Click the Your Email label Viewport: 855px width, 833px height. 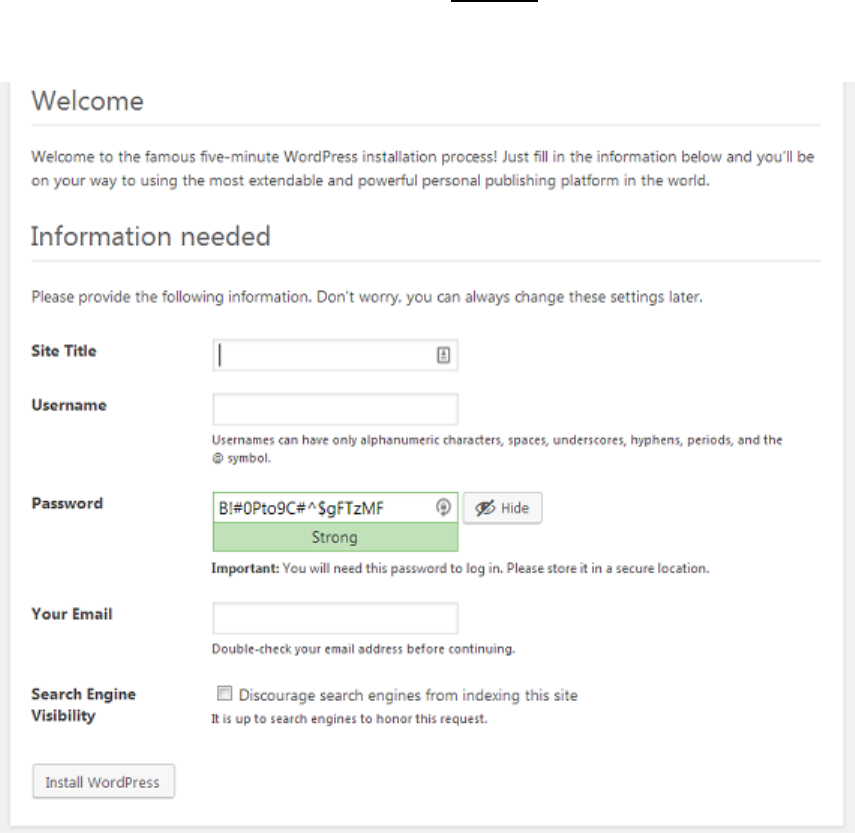tap(71, 614)
